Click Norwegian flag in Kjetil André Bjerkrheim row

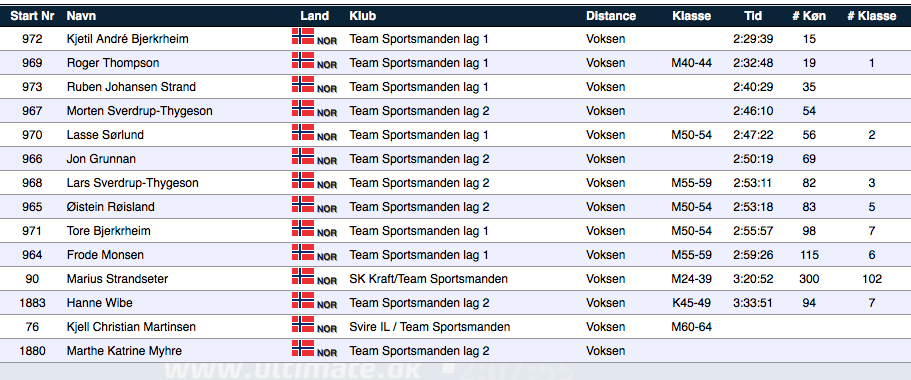click(303, 36)
